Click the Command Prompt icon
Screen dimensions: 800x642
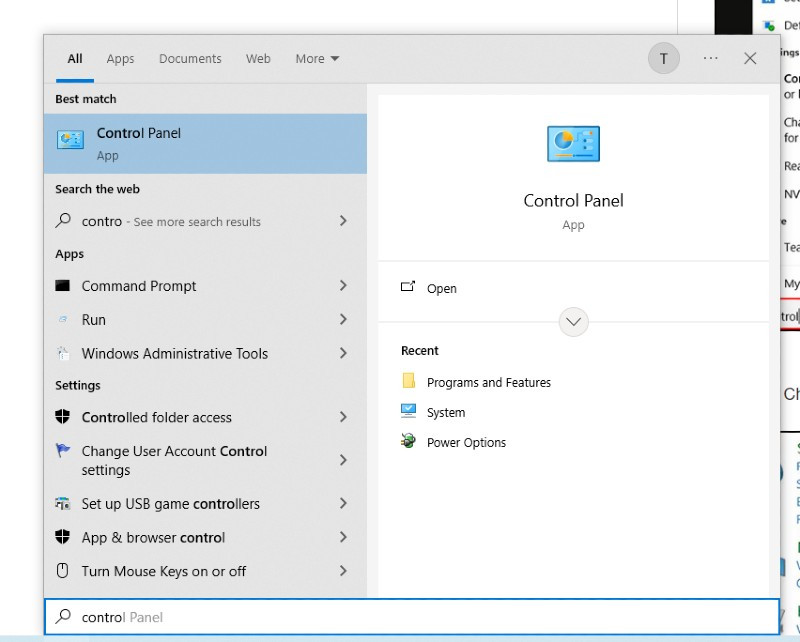[x=62, y=285]
